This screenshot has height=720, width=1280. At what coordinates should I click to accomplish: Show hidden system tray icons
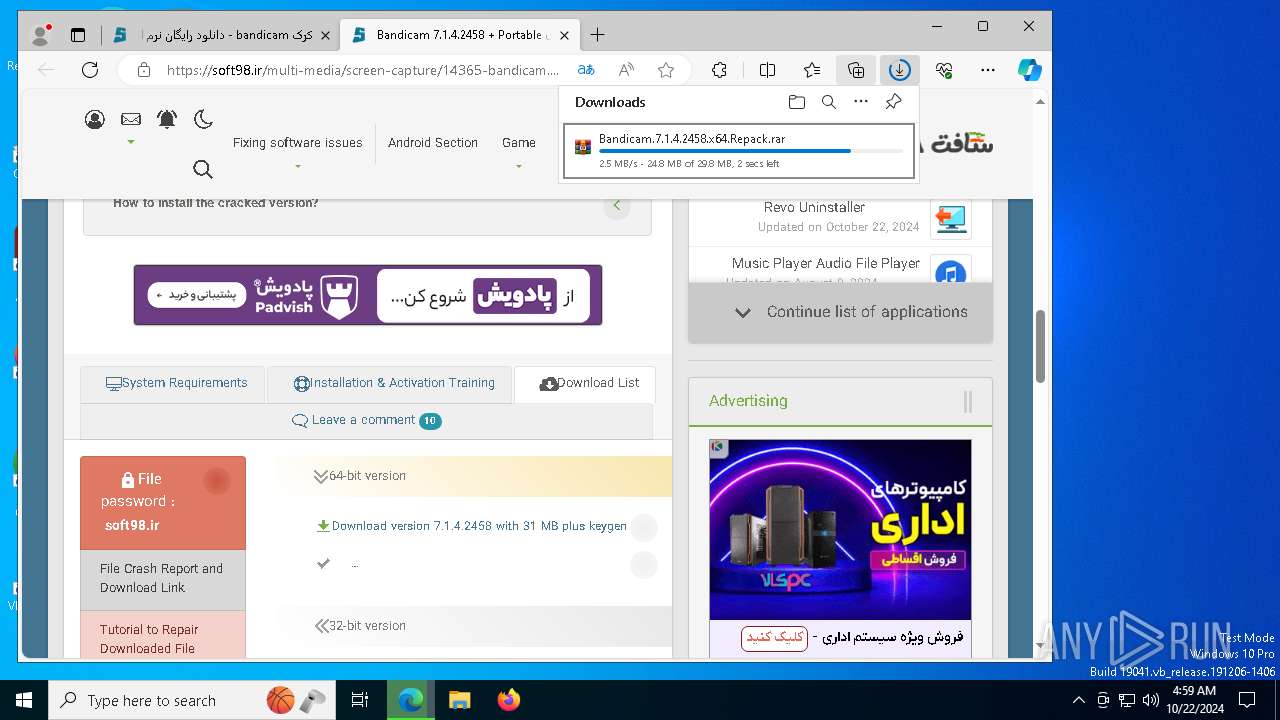coord(1078,700)
